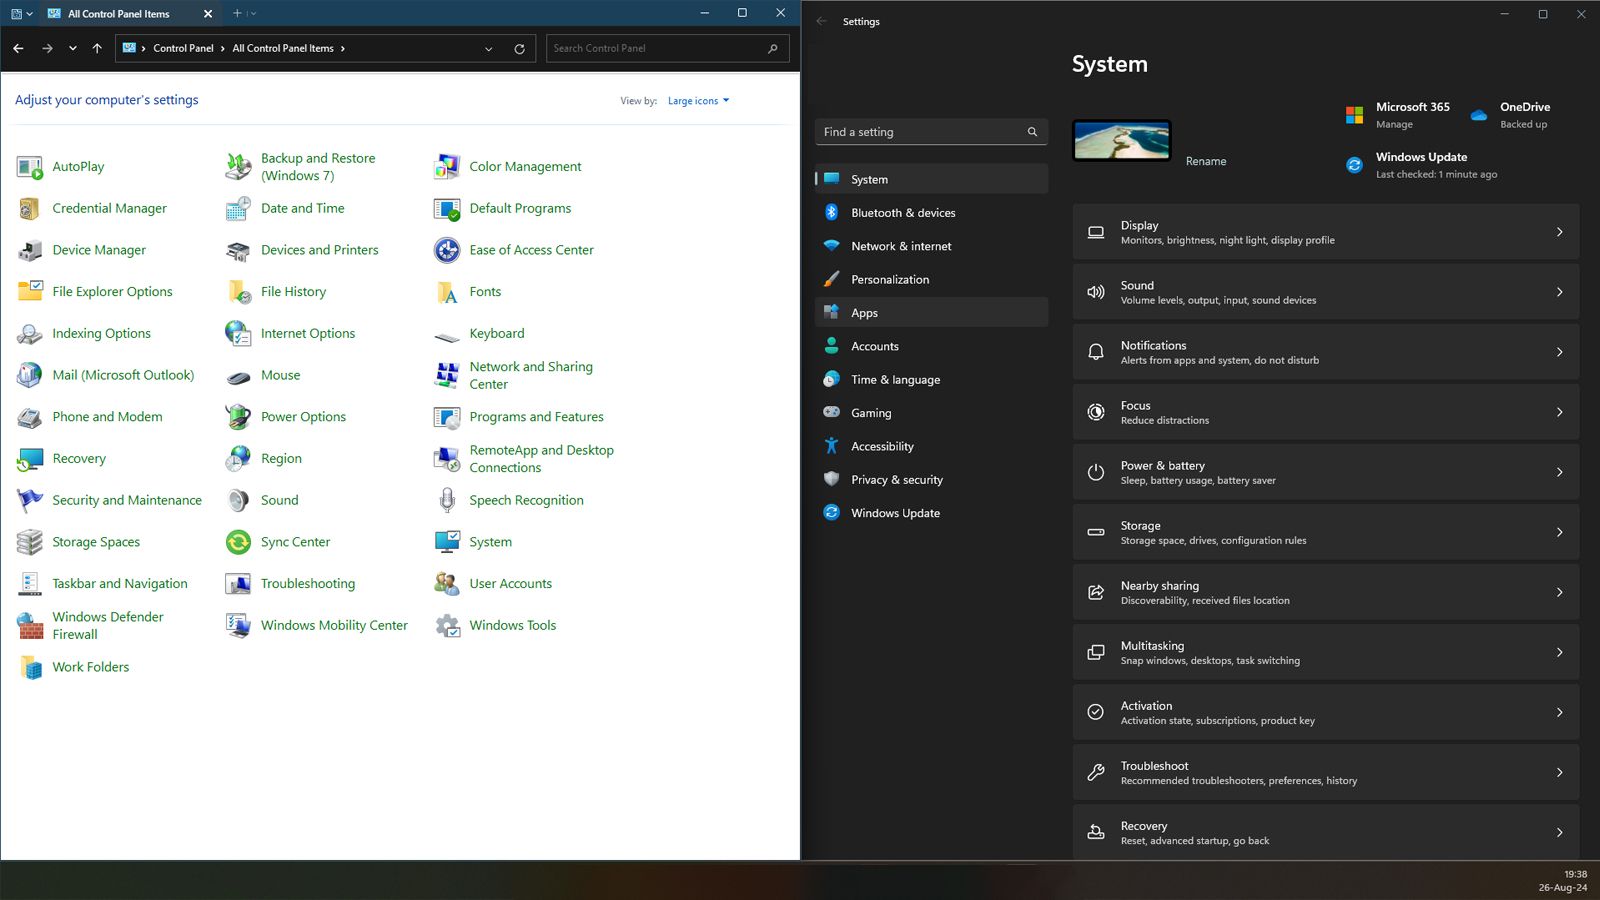This screenshot has height=900, width=1600.
Task: Open the Power Options icon
Action: point(238,417)
